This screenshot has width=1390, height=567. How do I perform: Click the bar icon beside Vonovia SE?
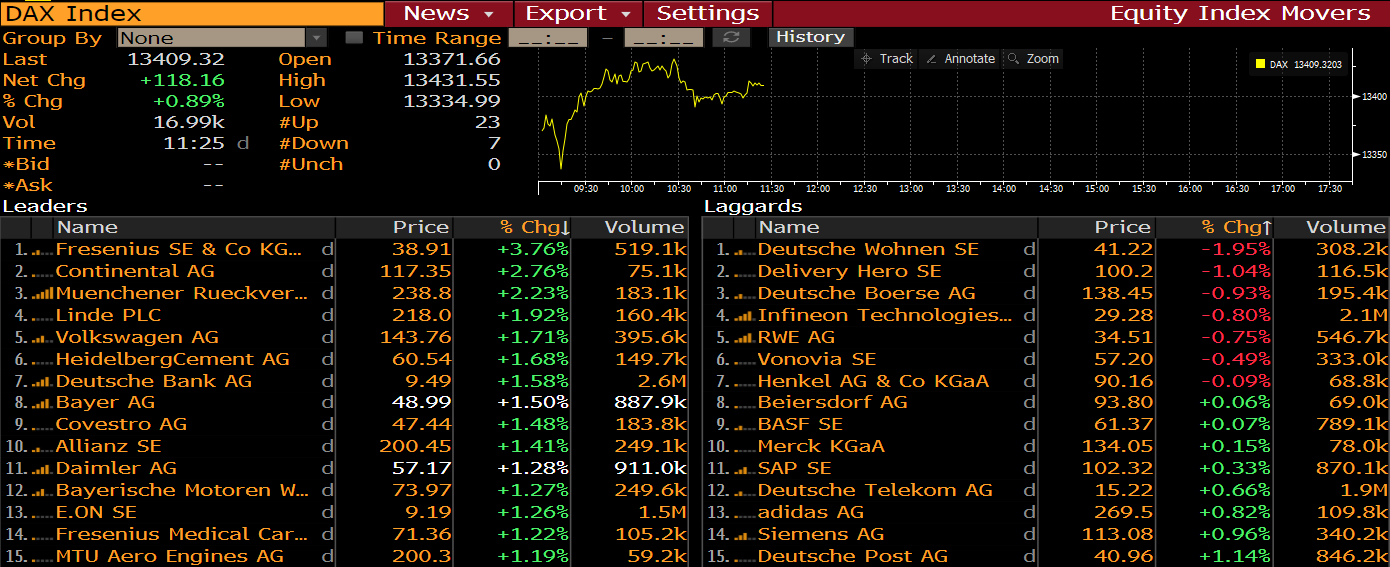point(745,360)
